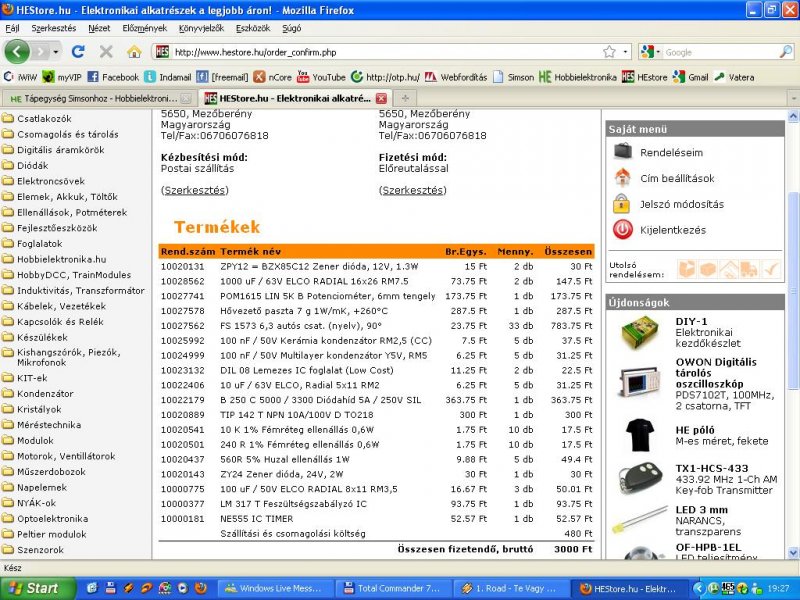Open the tab list dropdown arrow
Image resolution: width=800 pixels, height=600 pixels.
click(x=793, y=98)
